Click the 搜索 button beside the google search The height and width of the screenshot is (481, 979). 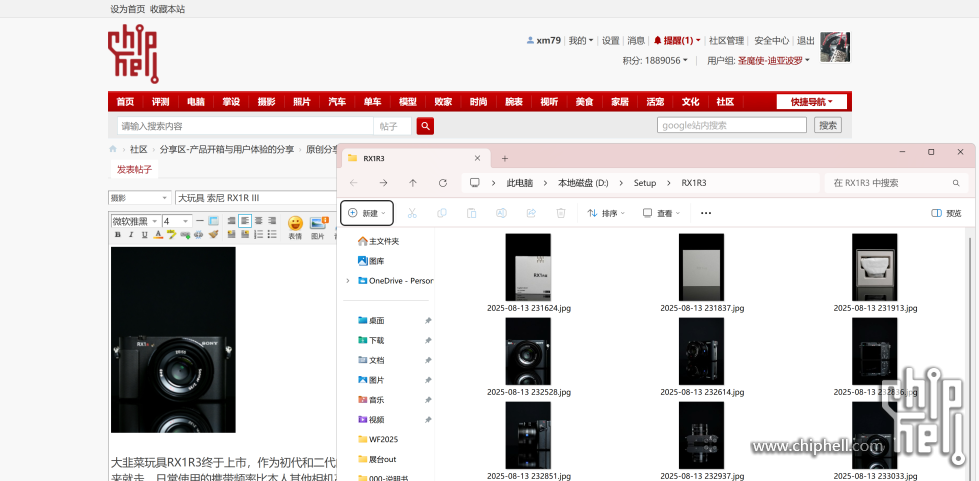828,125
